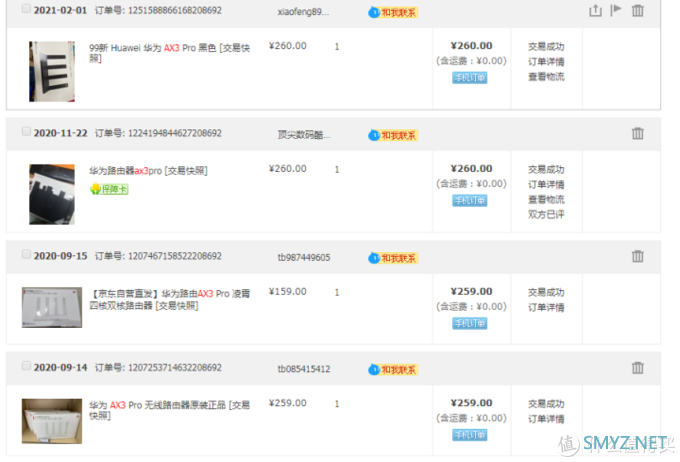Click 手机订单 badge on 2020-09-15 order

click(470, 323)
